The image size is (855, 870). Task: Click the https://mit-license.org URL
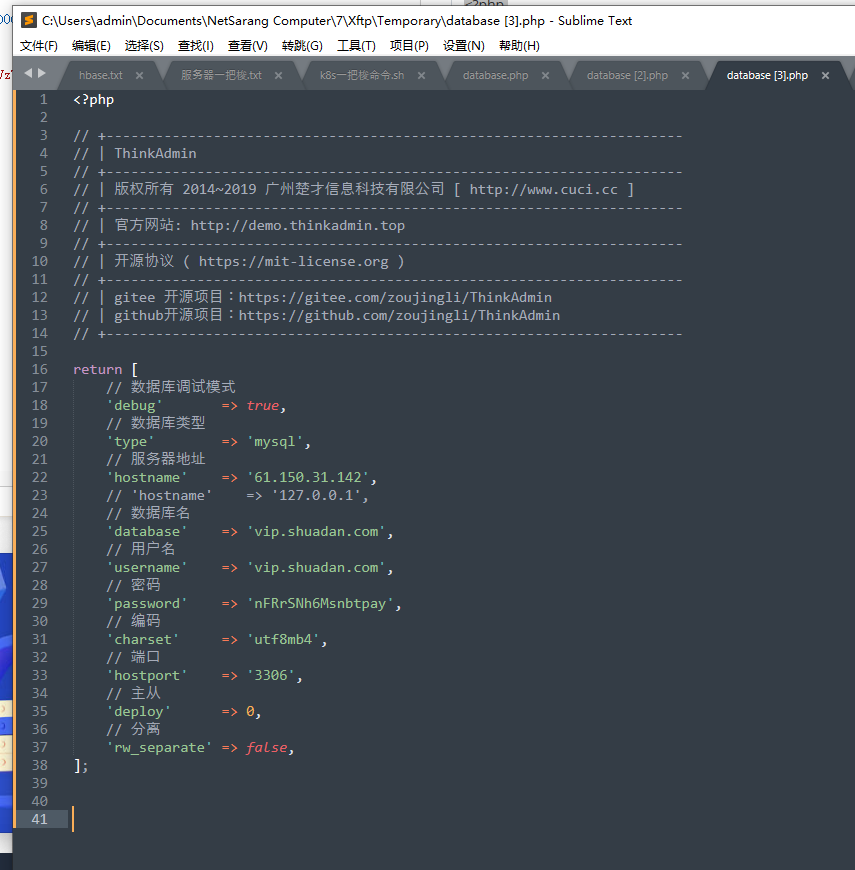294,262
